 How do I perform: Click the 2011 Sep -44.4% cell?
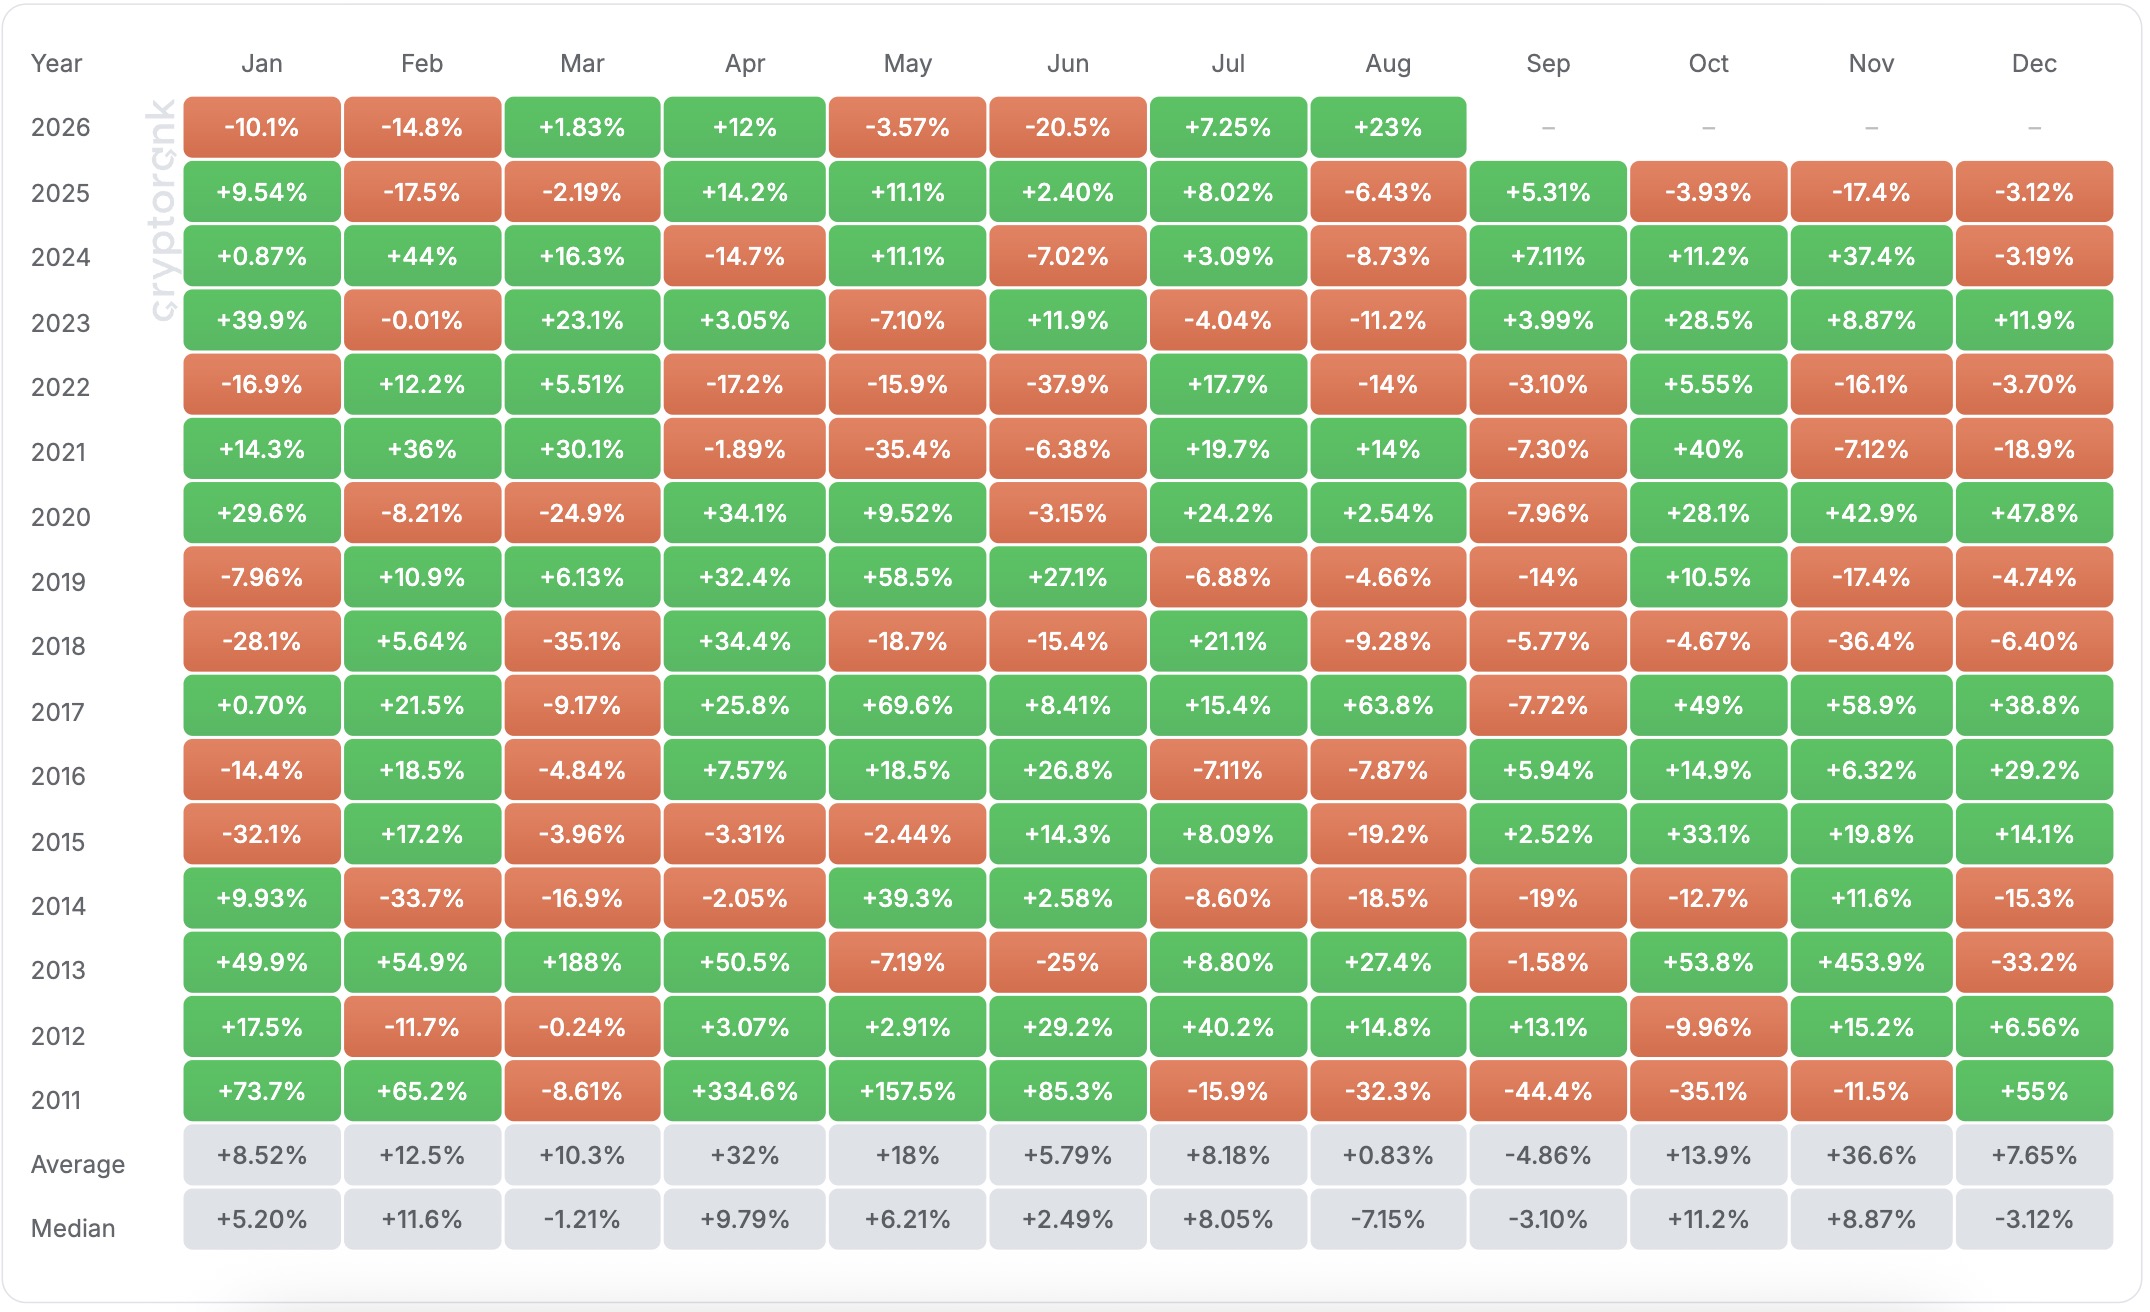[x=1548, y=1091]
